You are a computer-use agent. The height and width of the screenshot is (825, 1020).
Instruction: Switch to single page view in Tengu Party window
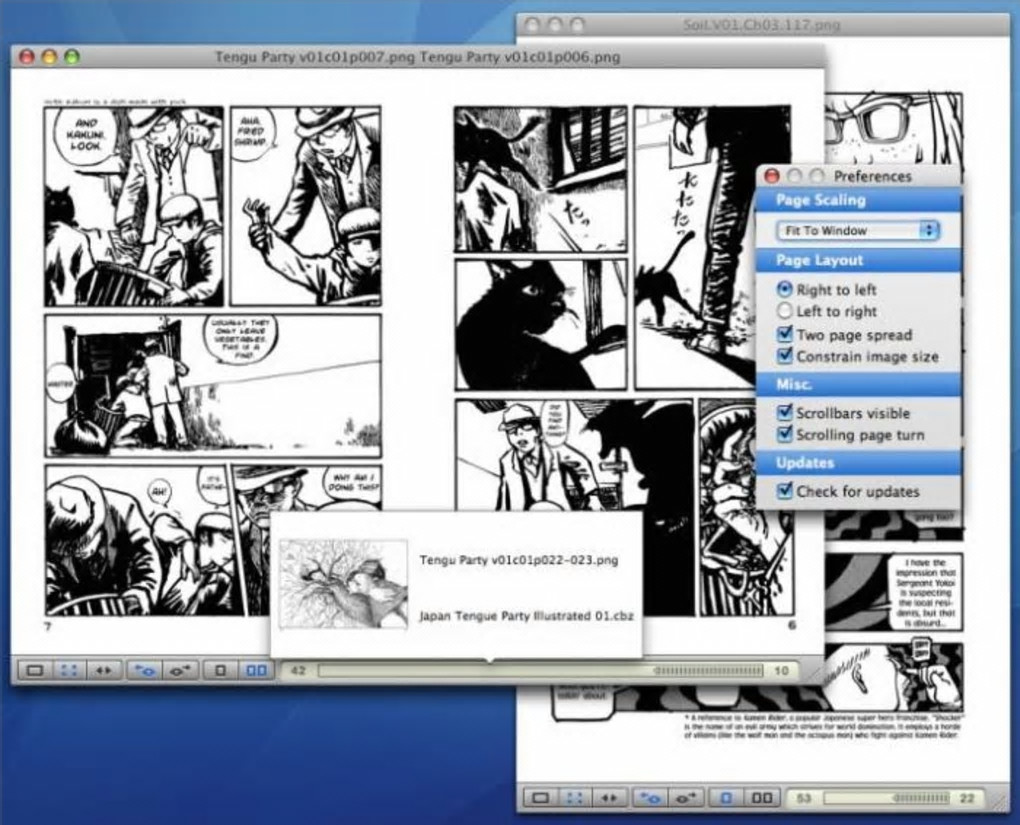(220, 669)
